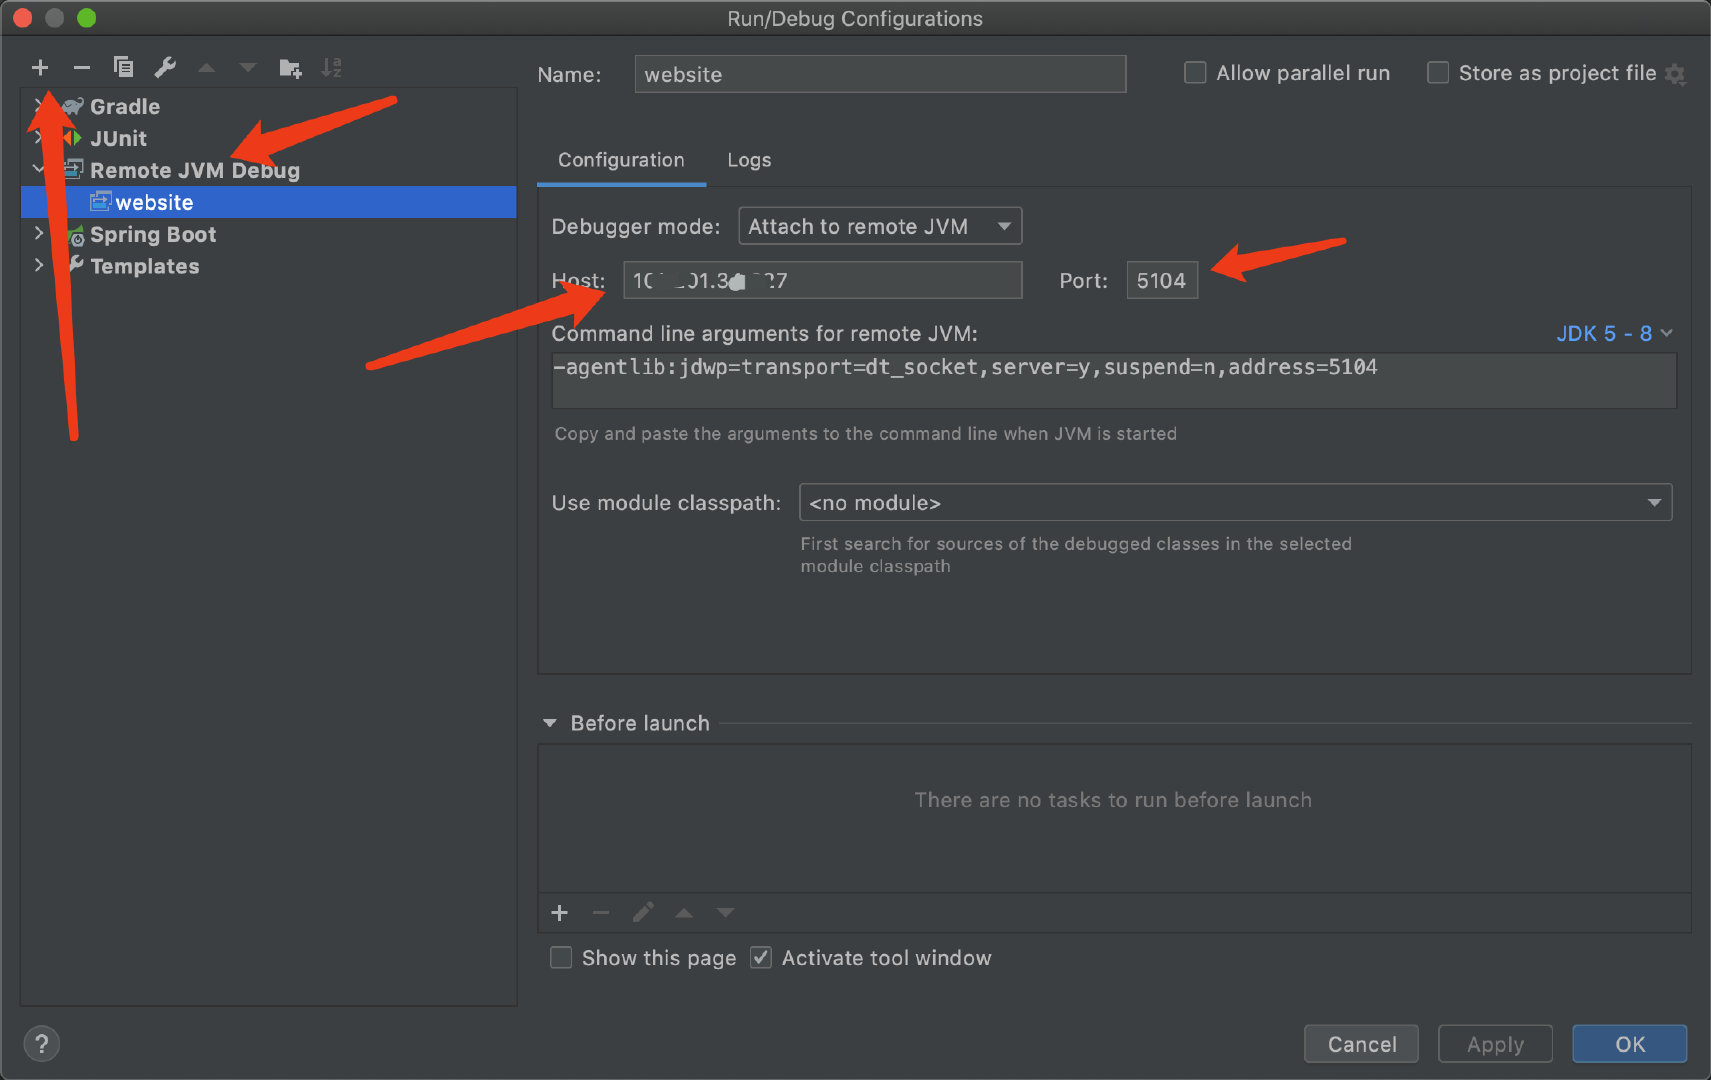1711x1080 pixels.
Task: Copy the selected configuration
Action: click(123, 67)
